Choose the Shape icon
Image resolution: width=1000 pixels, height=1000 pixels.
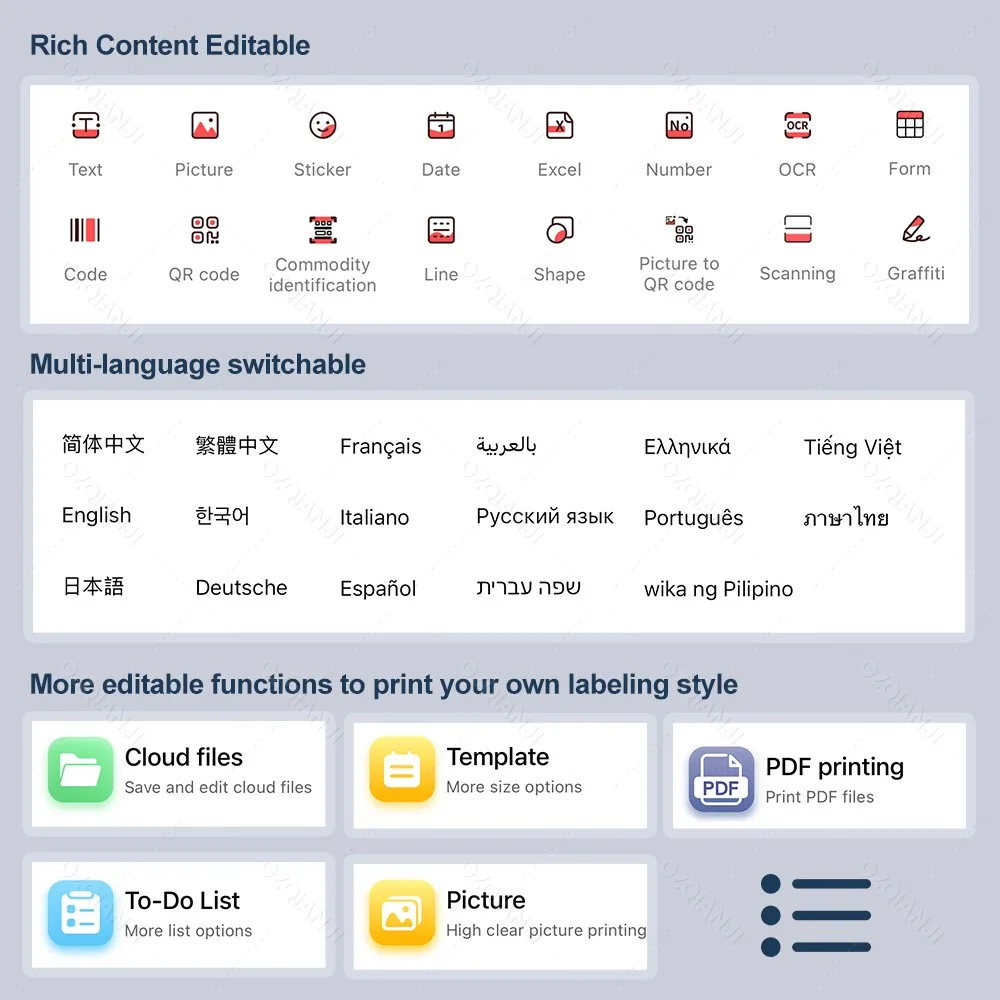[559, 229]
